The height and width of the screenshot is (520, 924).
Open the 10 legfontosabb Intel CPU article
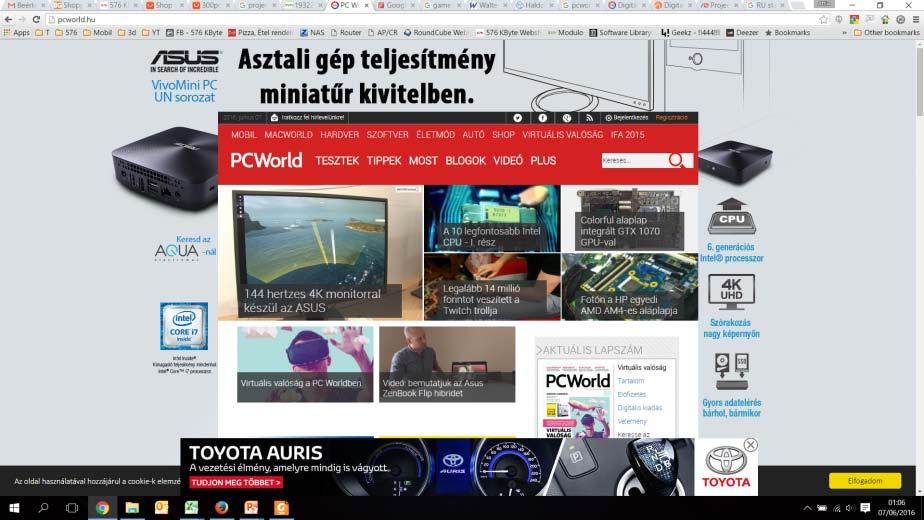tap(492, 218)
